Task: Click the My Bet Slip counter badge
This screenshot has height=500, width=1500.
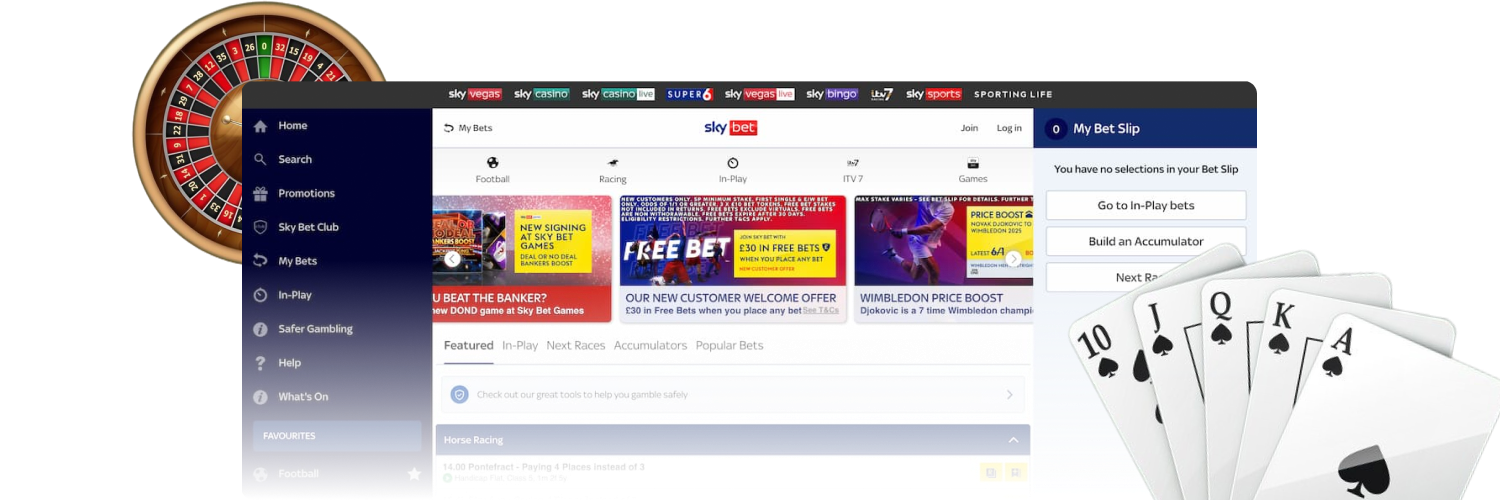Action: click(1055, 129)
